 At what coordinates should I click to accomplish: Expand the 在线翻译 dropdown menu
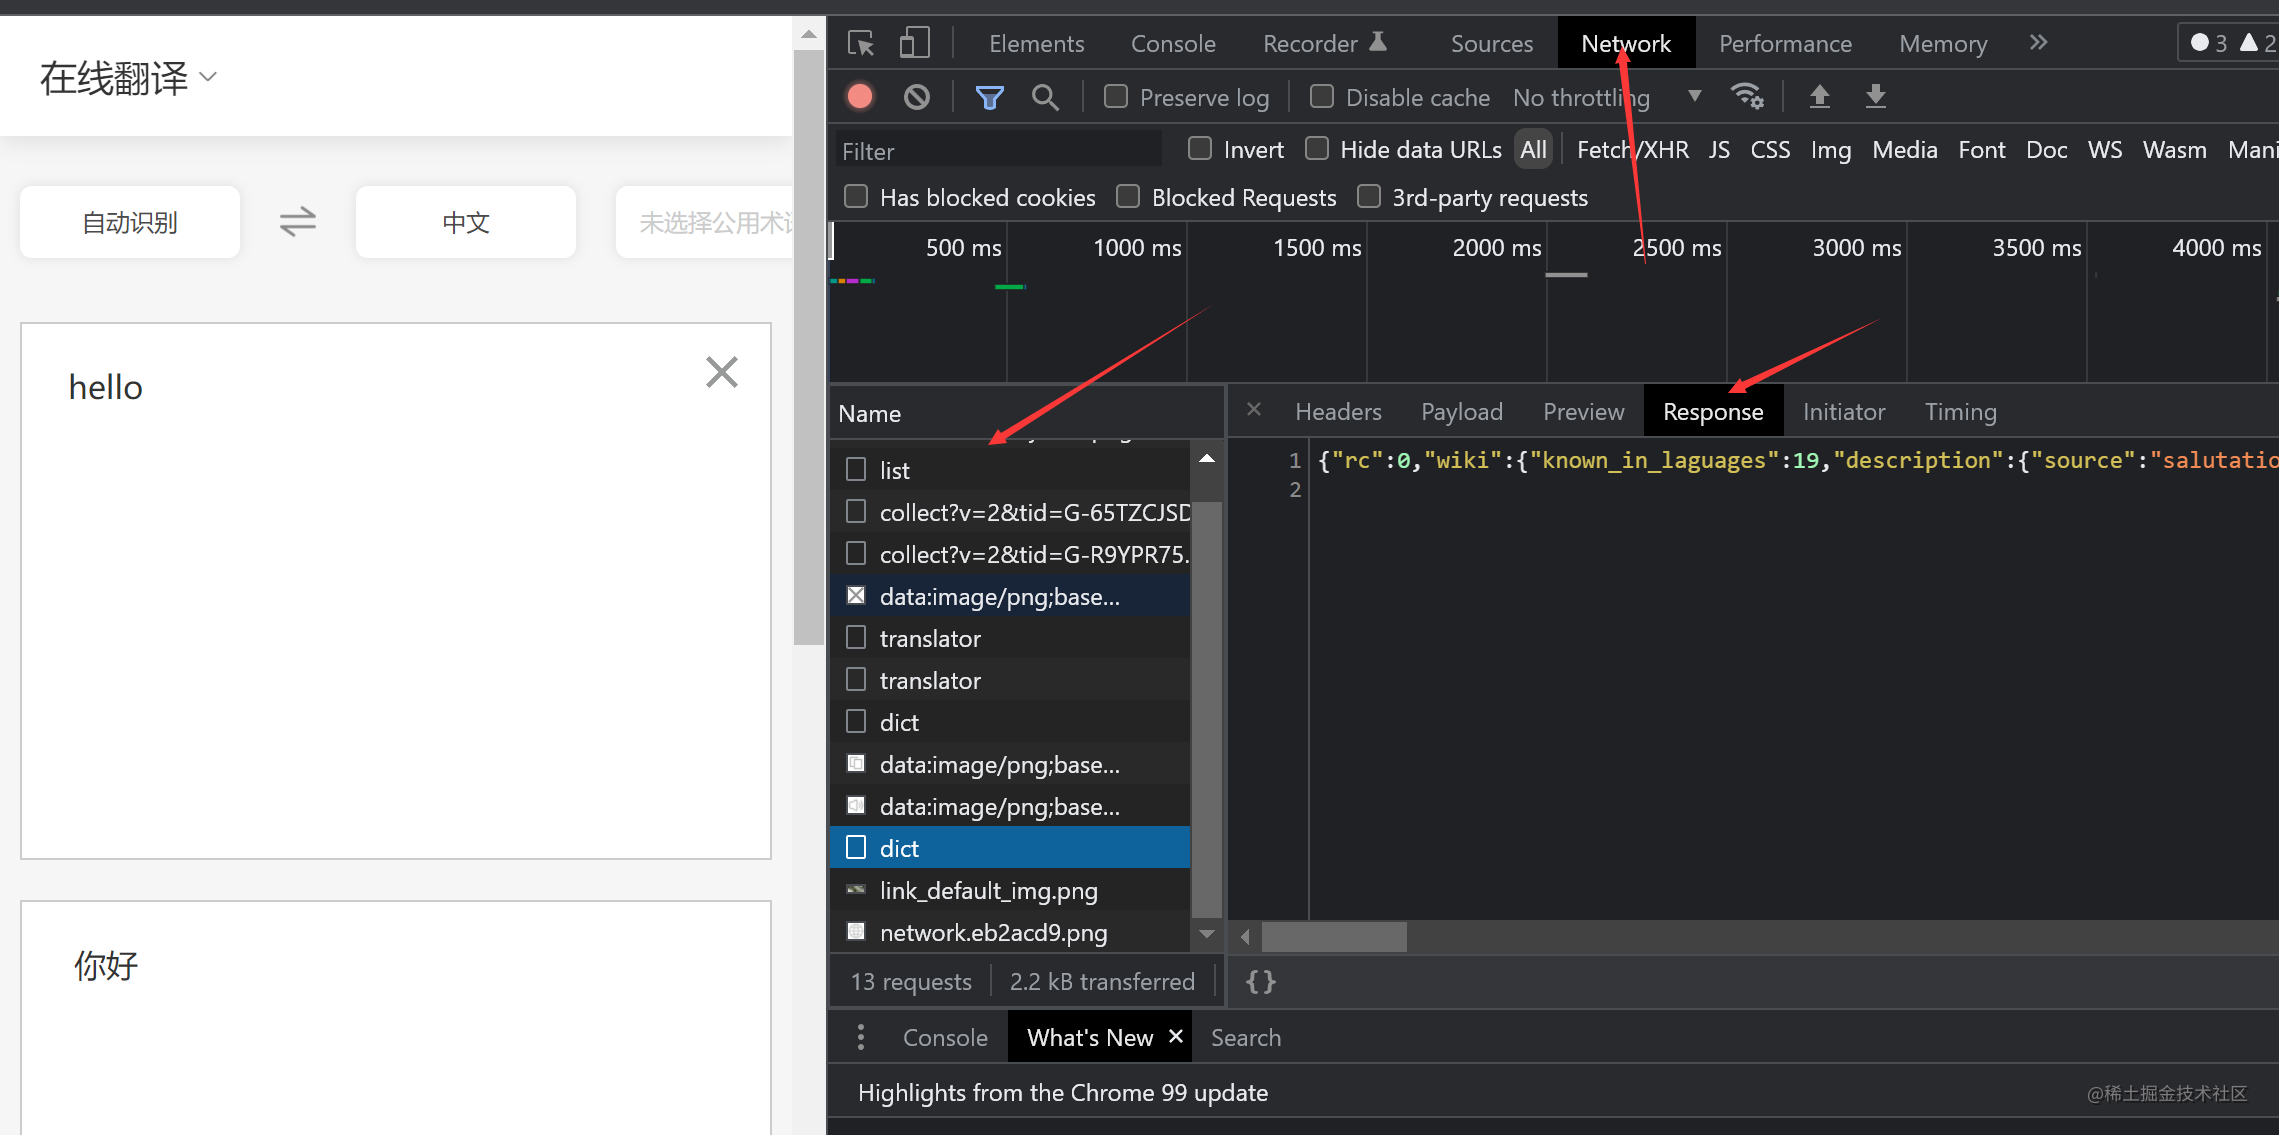(128, 78)
